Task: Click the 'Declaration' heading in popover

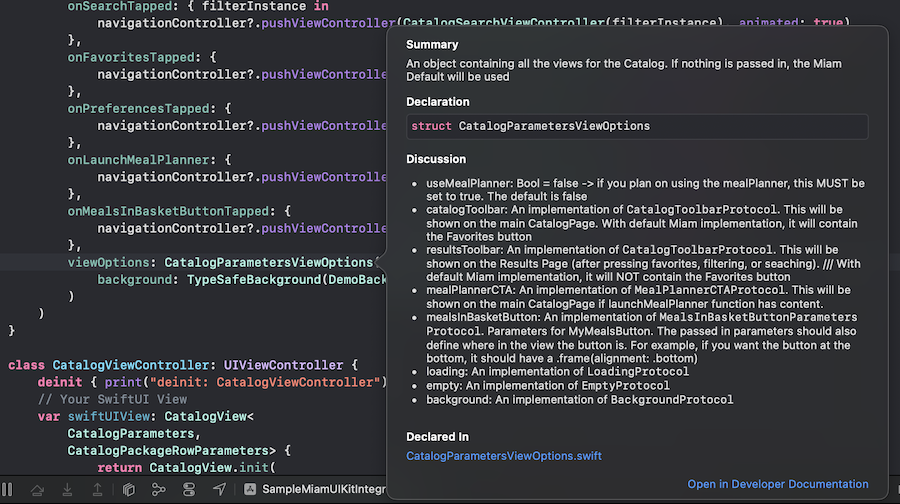Action: 437,102
